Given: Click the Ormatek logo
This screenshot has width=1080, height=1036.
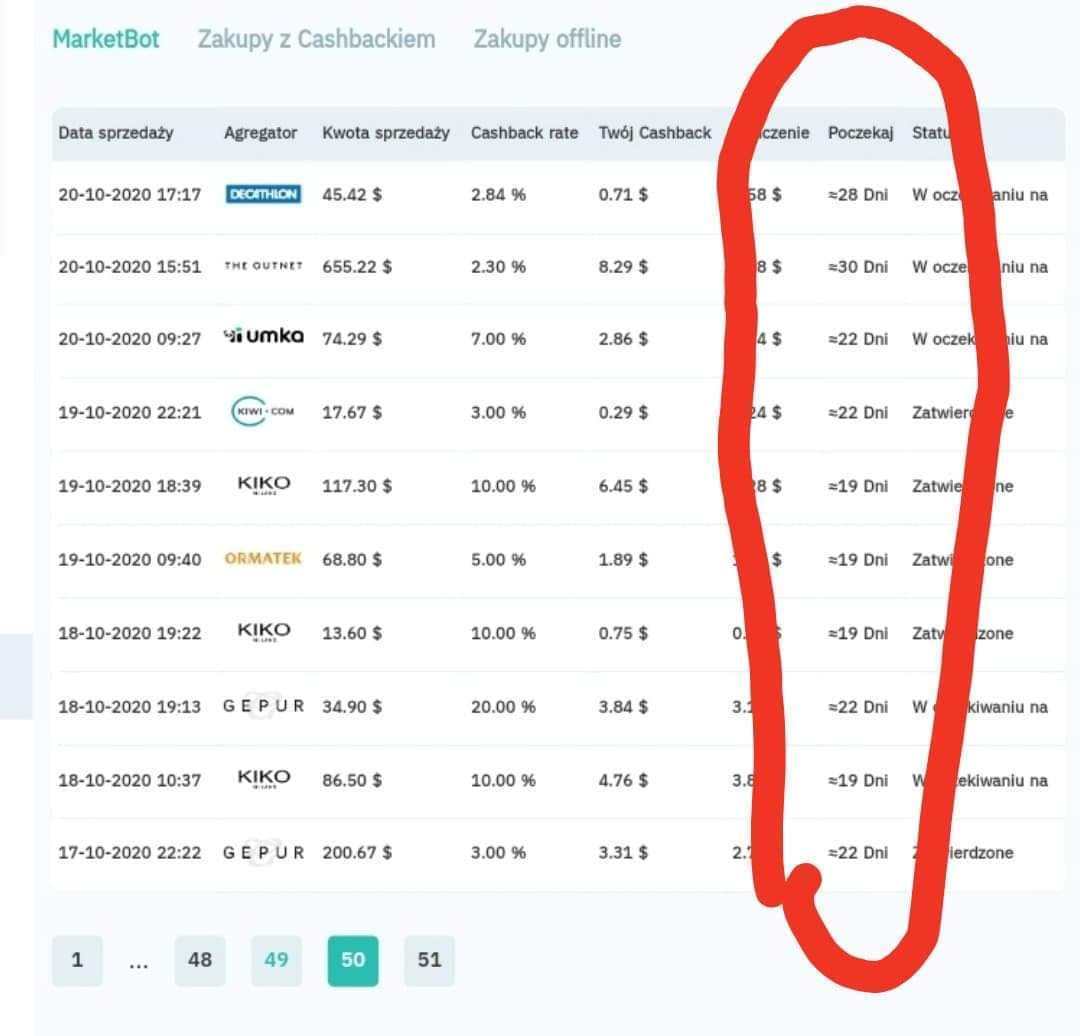Looking at the screenshot, I should [x=263, y=559].
